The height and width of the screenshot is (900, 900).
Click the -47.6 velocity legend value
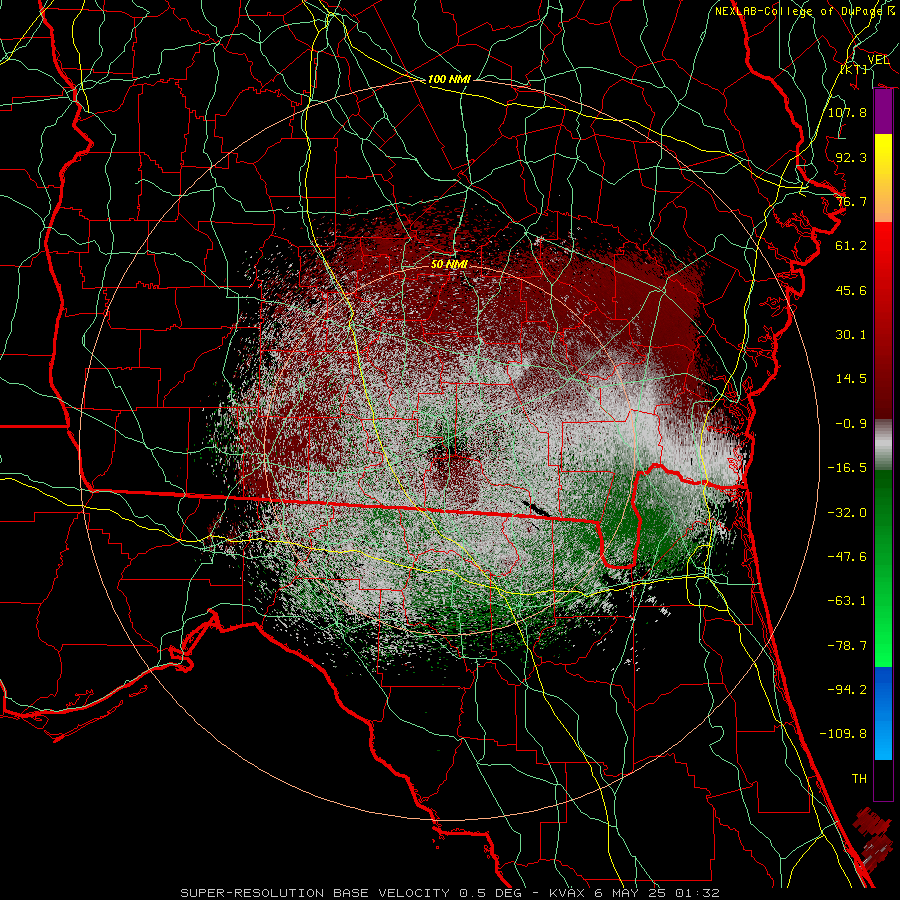click(847, 557)
